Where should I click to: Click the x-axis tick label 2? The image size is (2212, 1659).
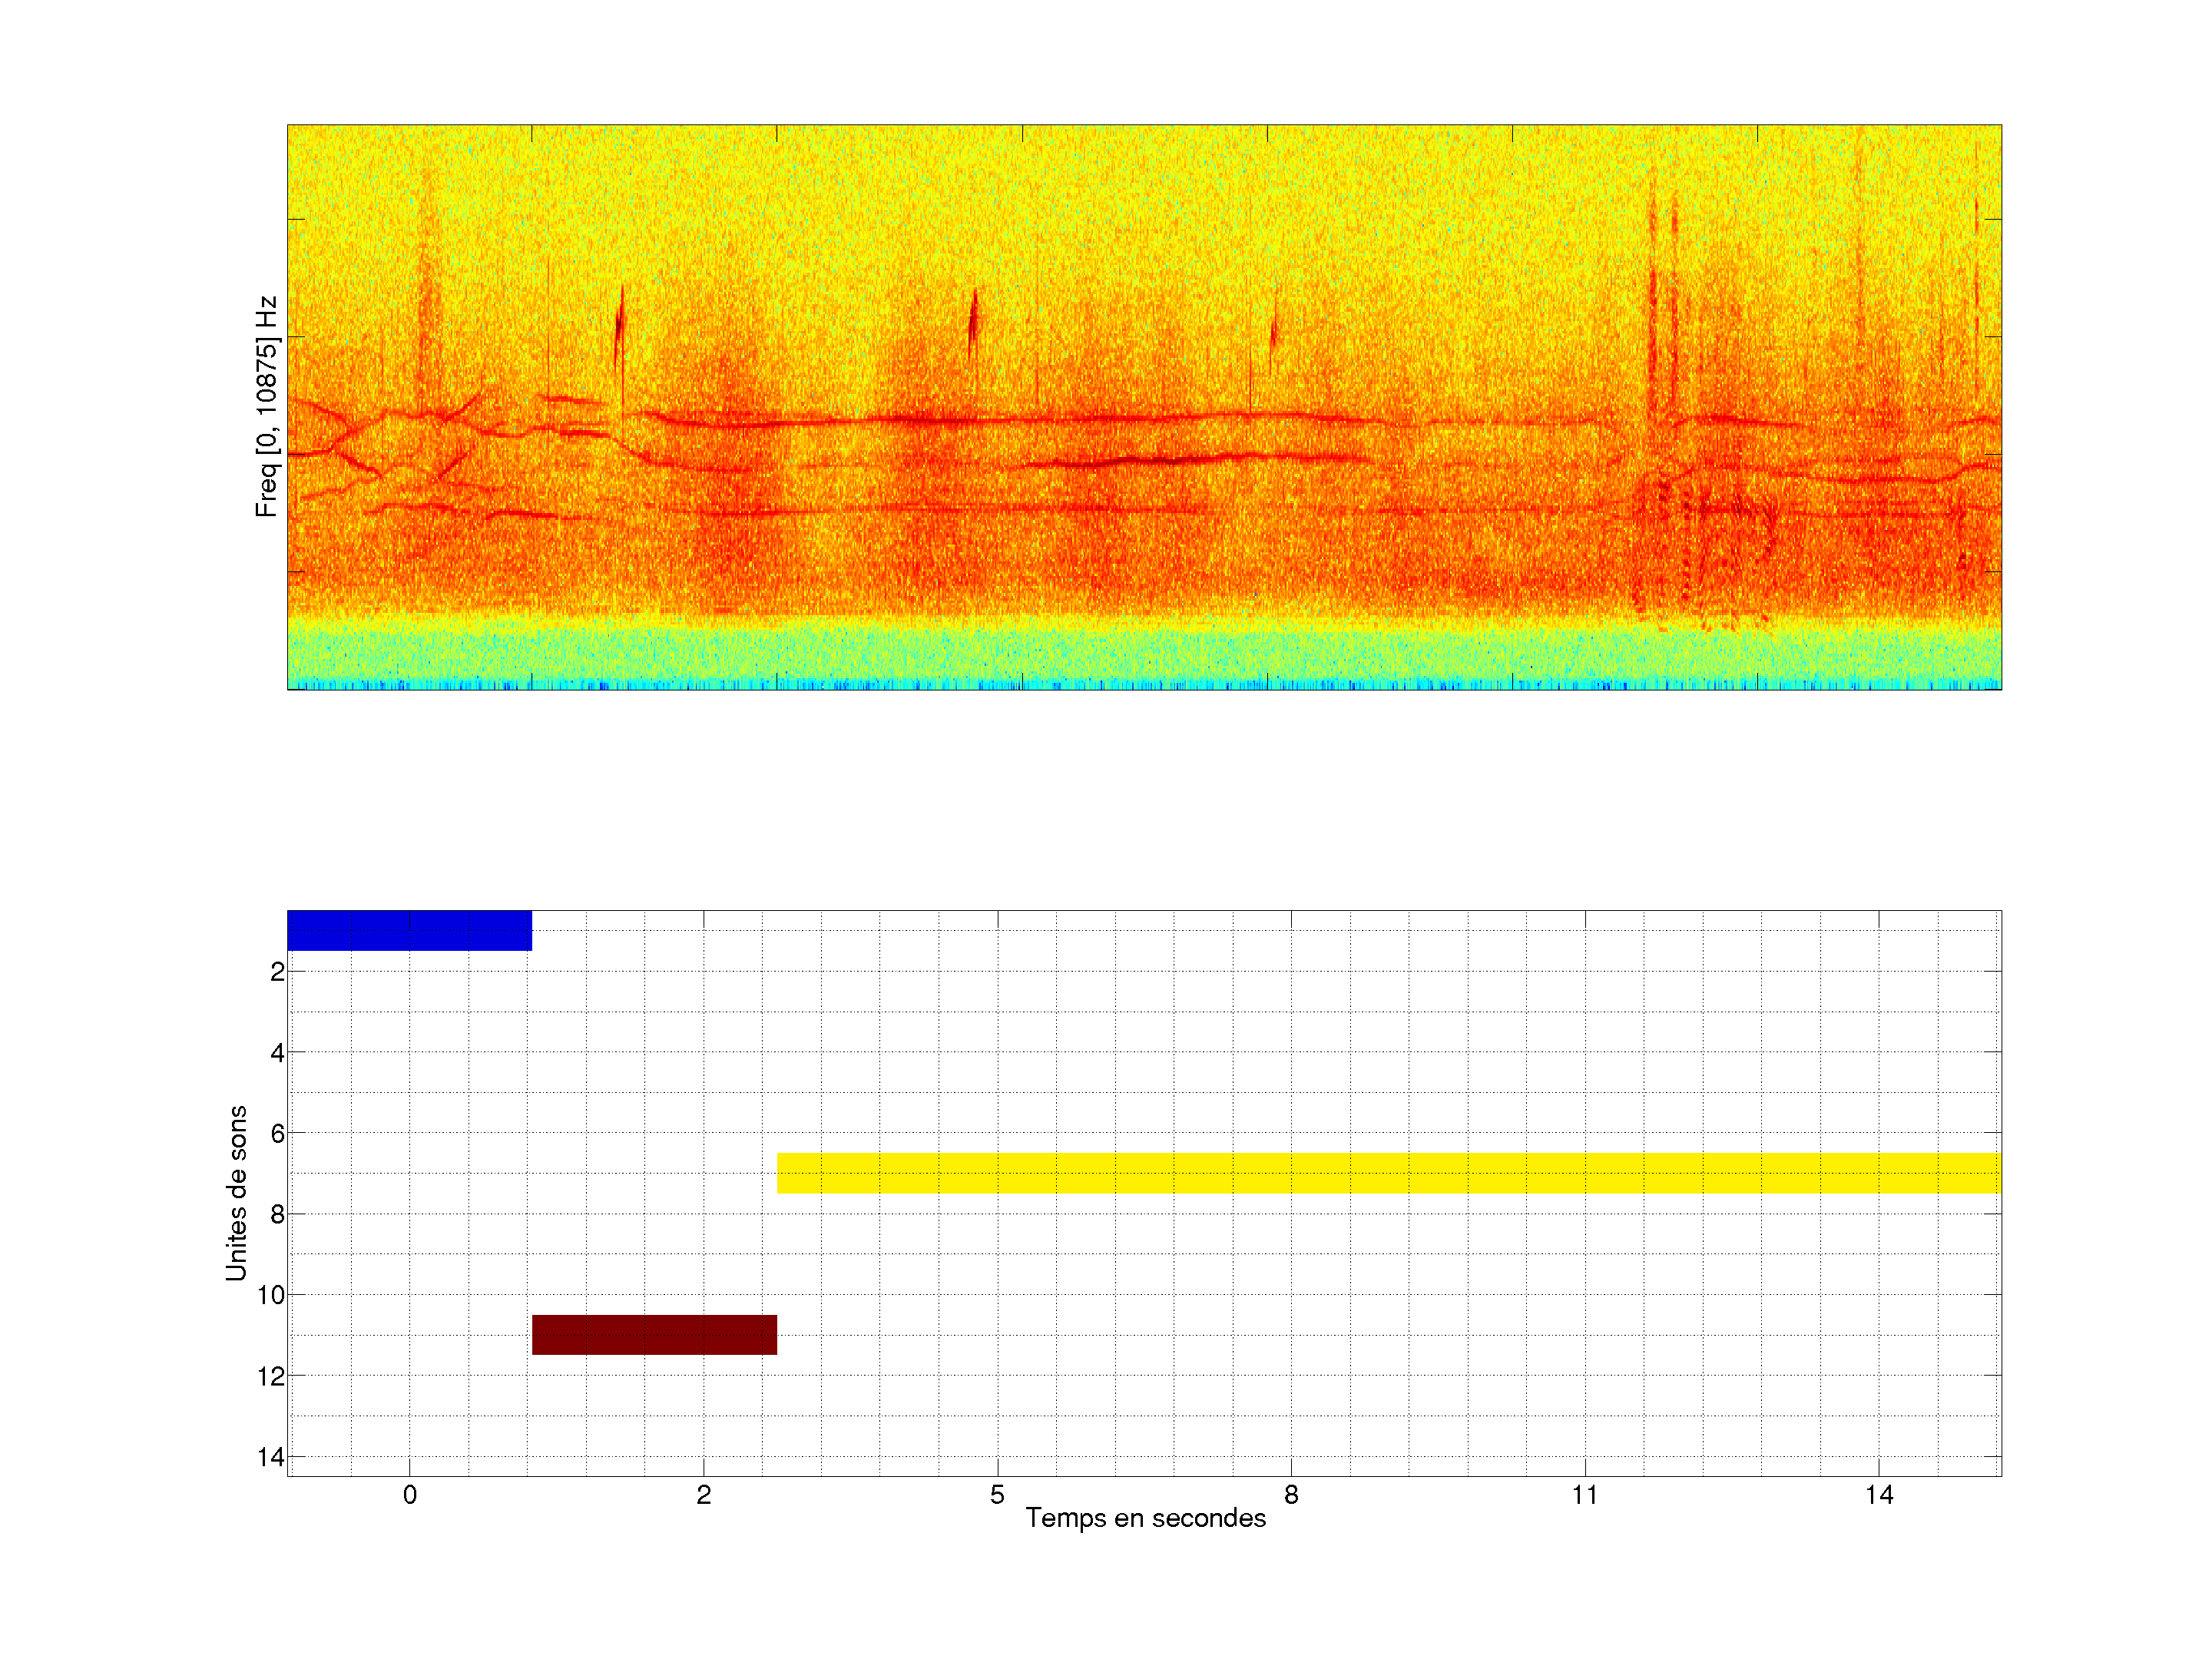703,1496
